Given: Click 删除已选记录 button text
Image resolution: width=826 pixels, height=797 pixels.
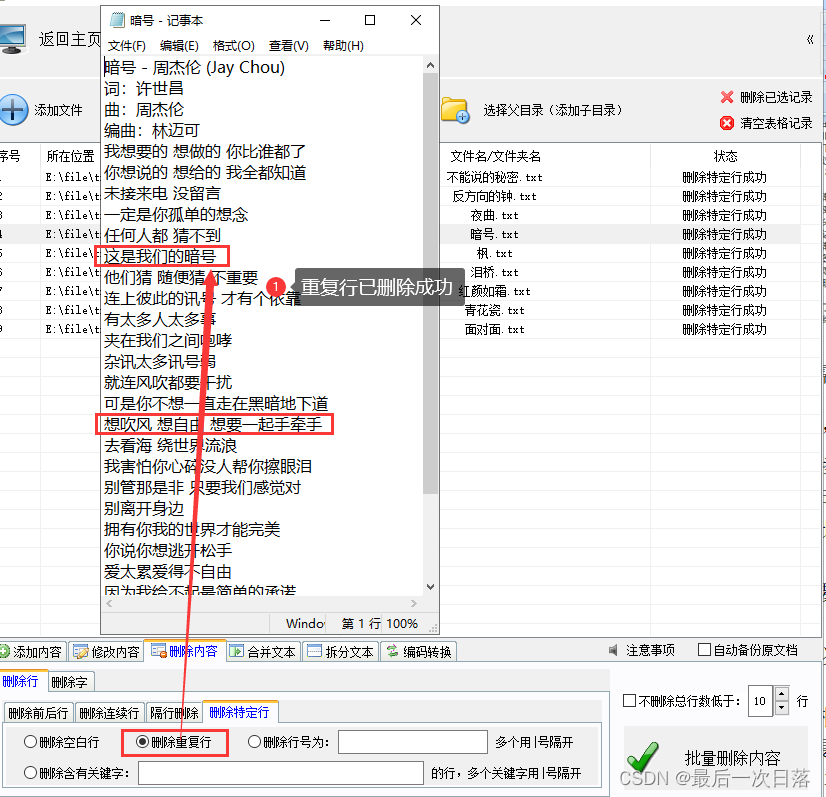Looking at the screenshot, I should [776, 97].
